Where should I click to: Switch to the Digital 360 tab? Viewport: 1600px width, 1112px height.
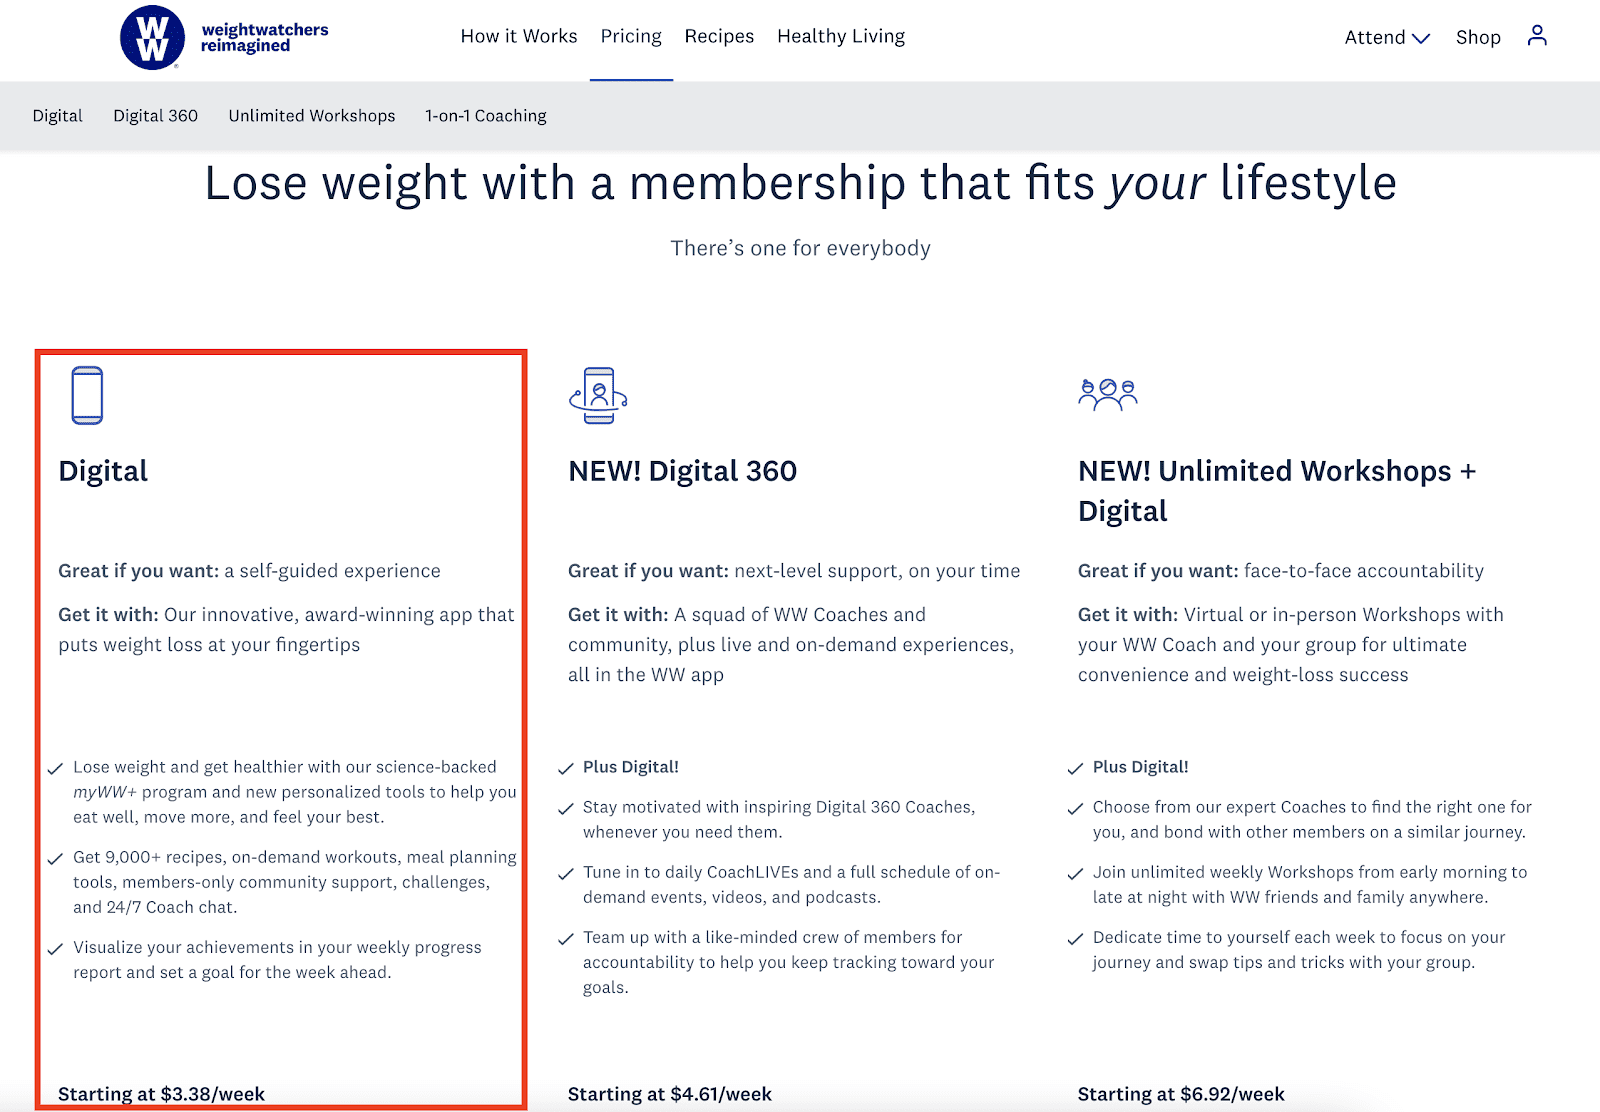[156, 115]
